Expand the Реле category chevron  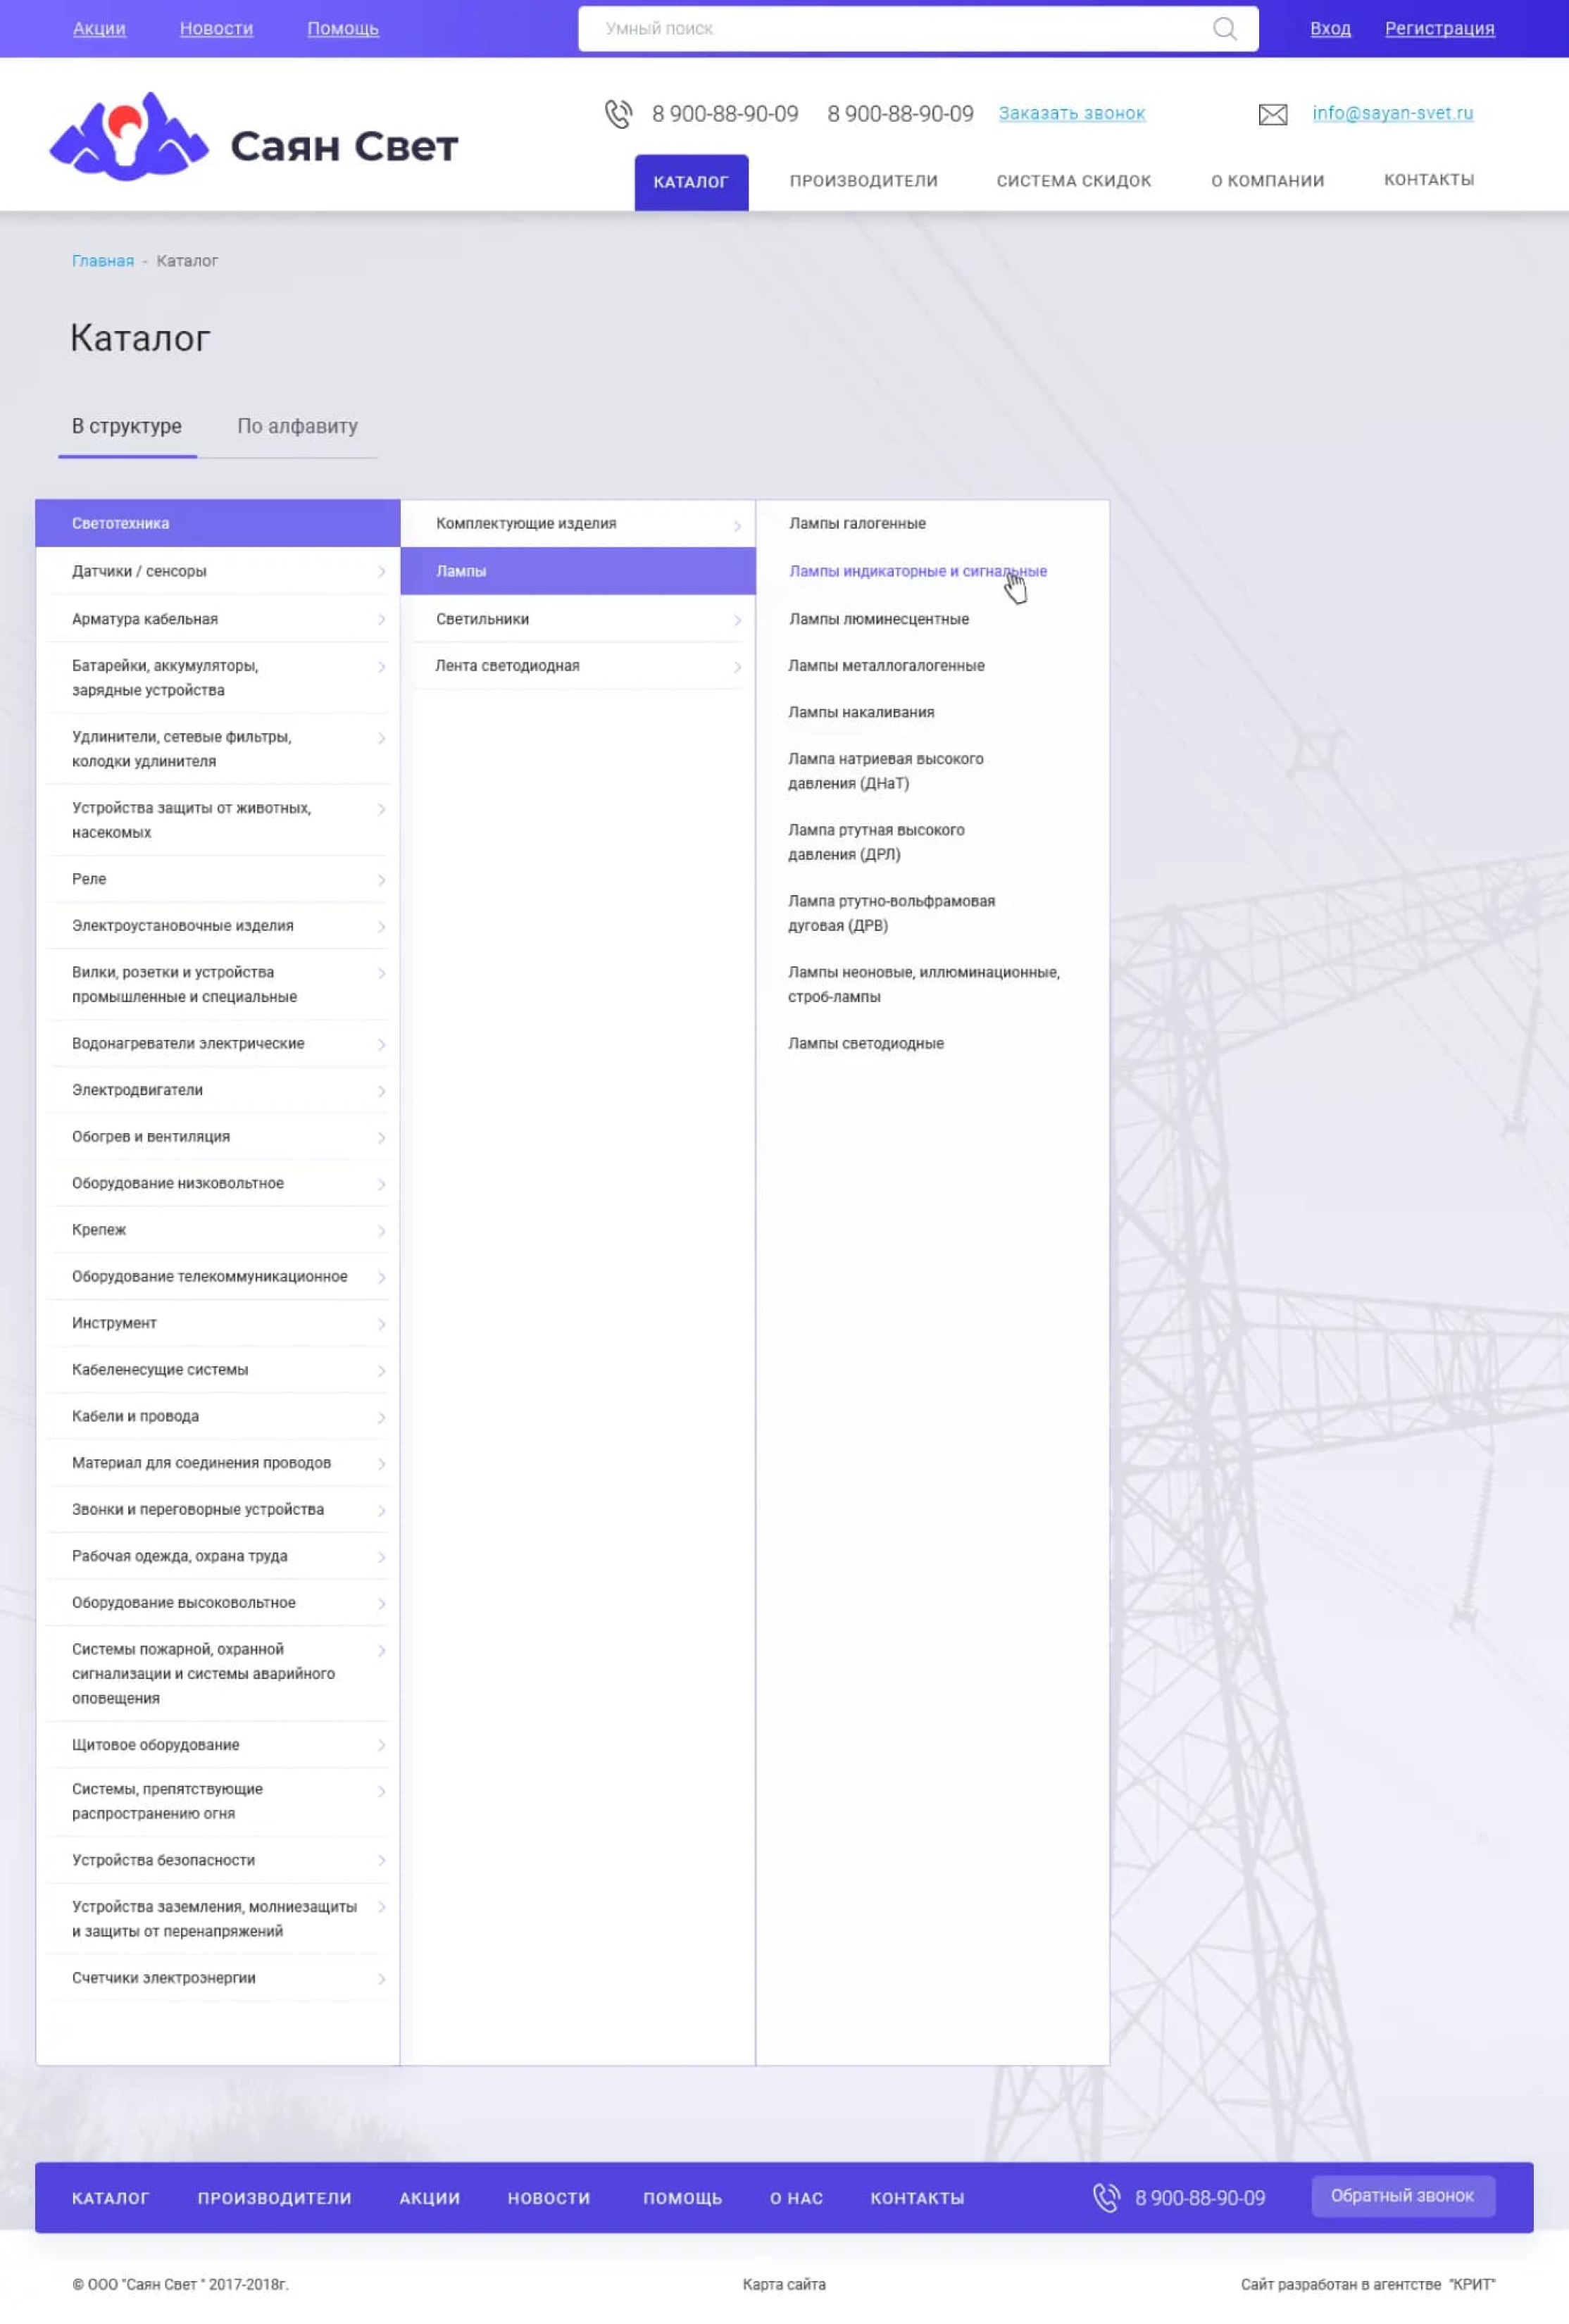(381, 880)
